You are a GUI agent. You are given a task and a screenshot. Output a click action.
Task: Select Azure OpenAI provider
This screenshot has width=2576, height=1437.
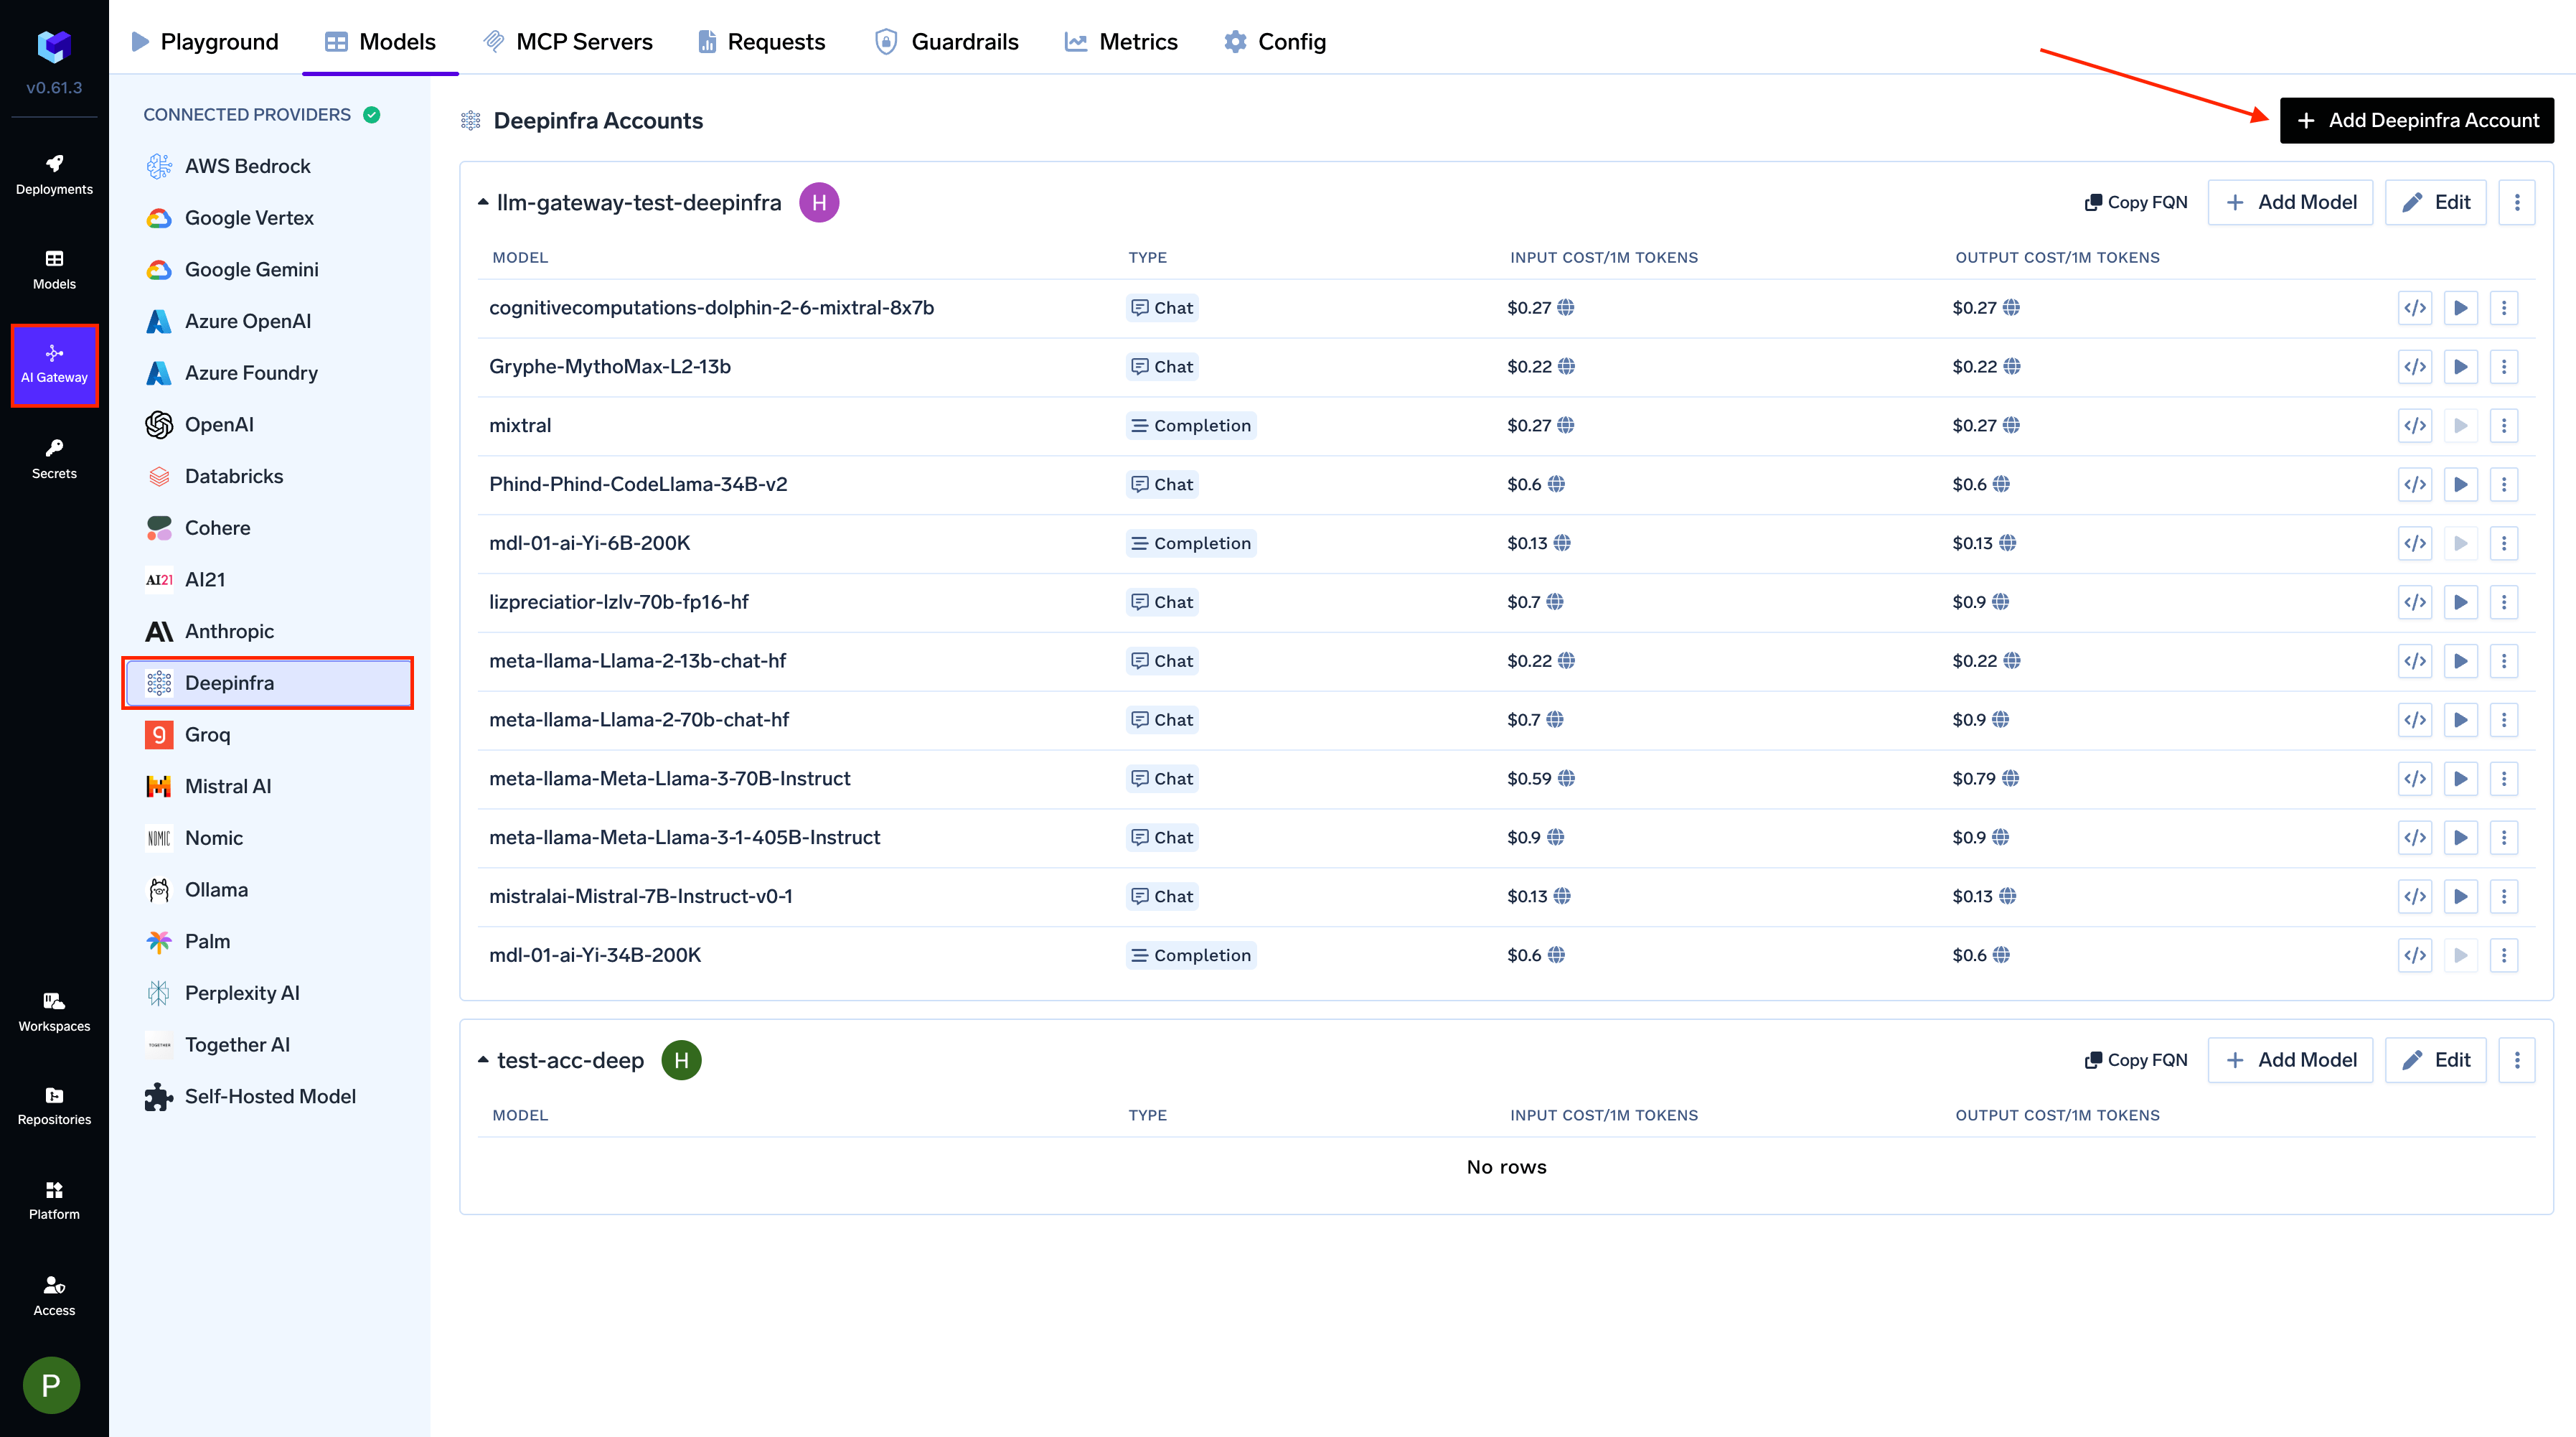(269, 321)
